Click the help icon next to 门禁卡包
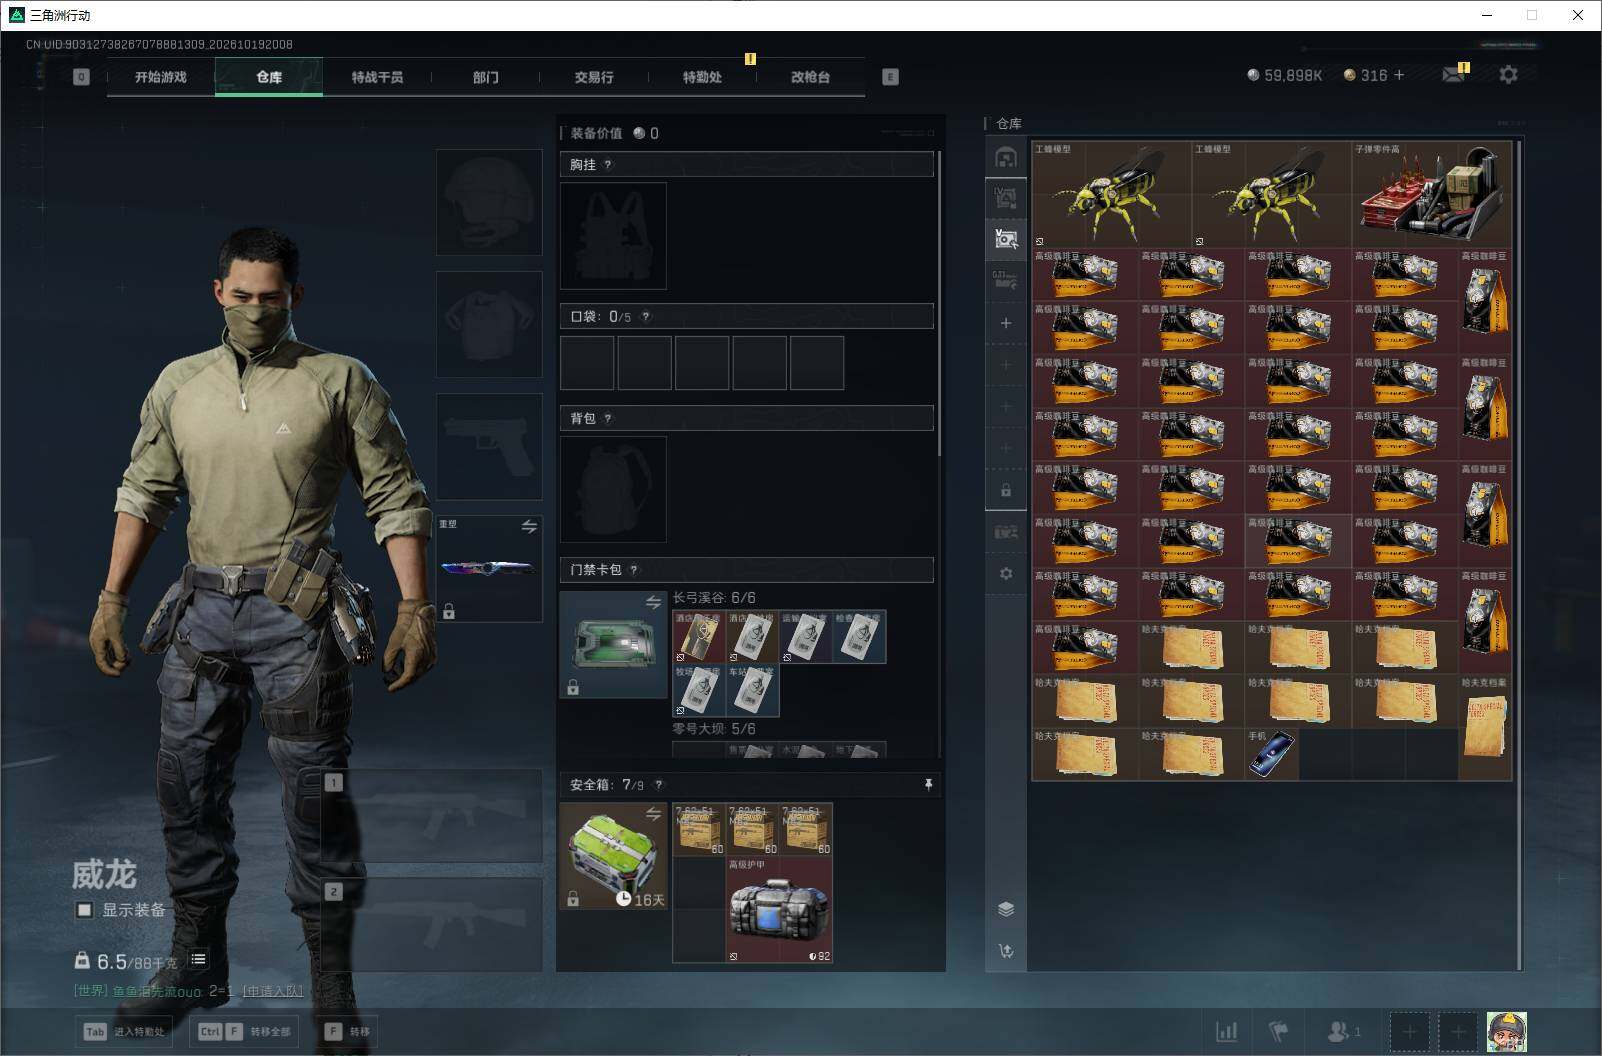 (x=634, y=570)
